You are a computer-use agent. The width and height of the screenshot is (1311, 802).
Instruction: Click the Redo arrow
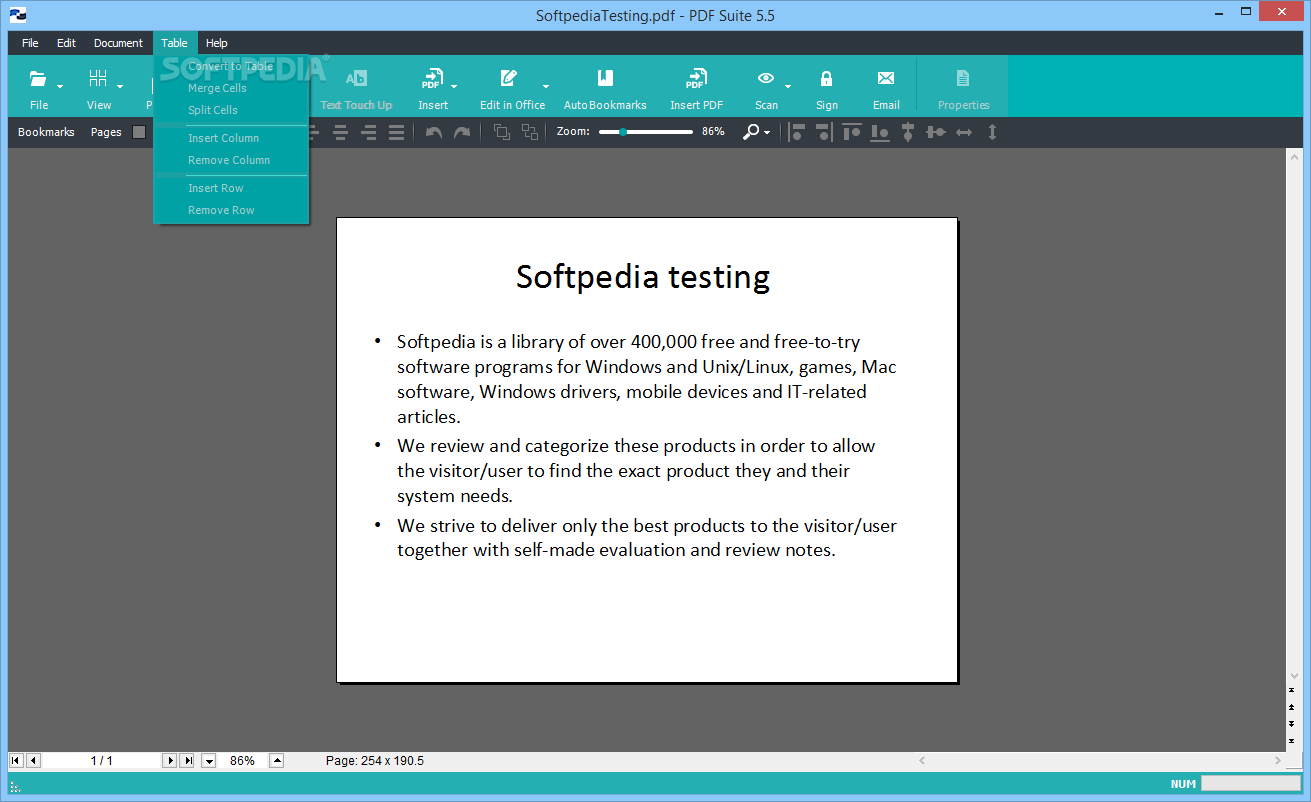click(461, 132)
